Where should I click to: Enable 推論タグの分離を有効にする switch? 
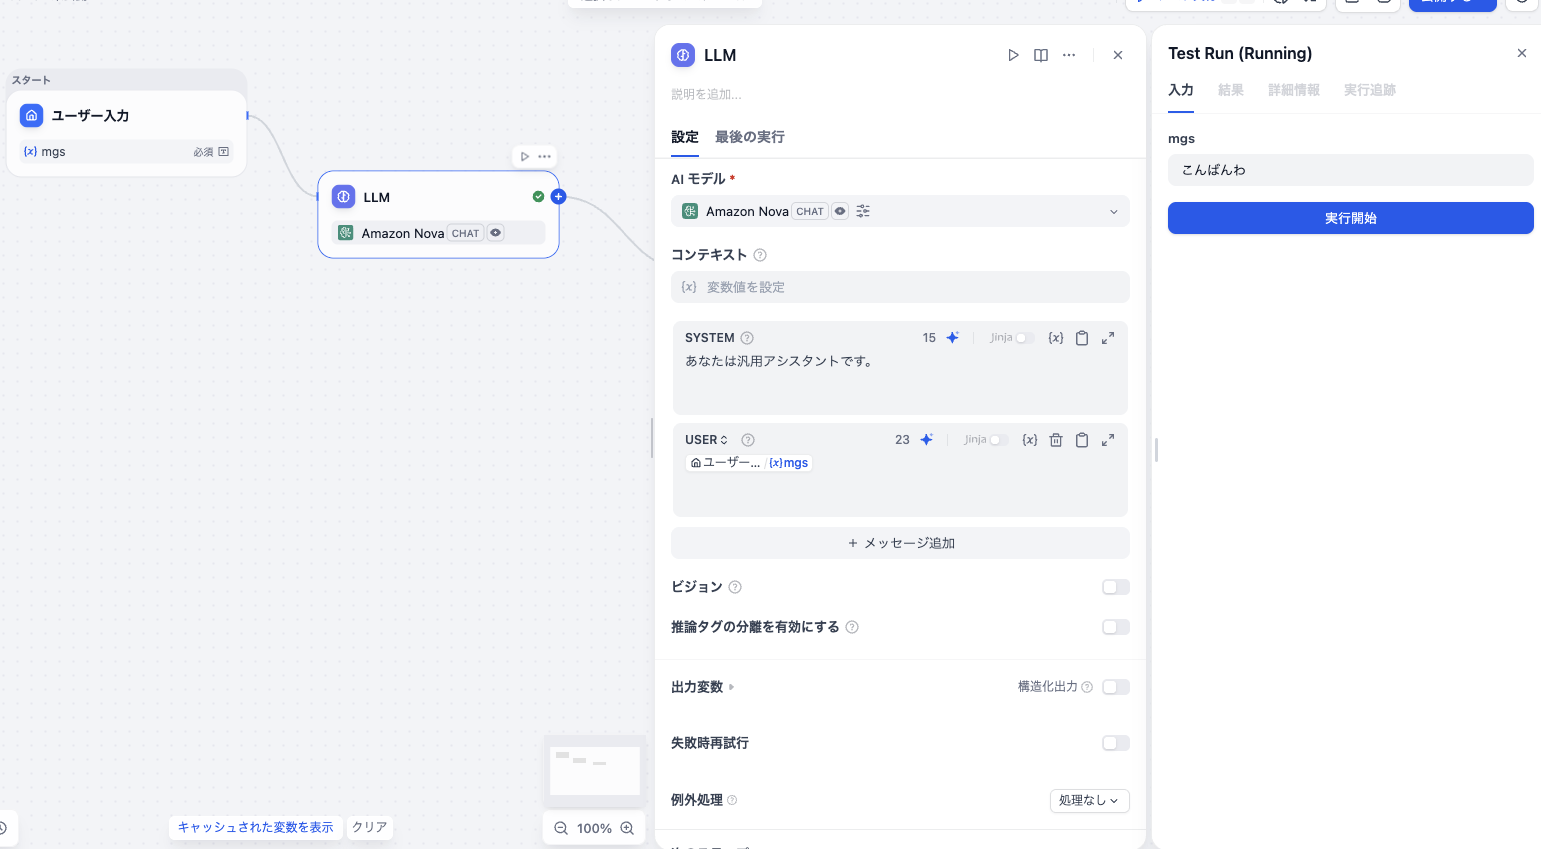pos(1116,627)
